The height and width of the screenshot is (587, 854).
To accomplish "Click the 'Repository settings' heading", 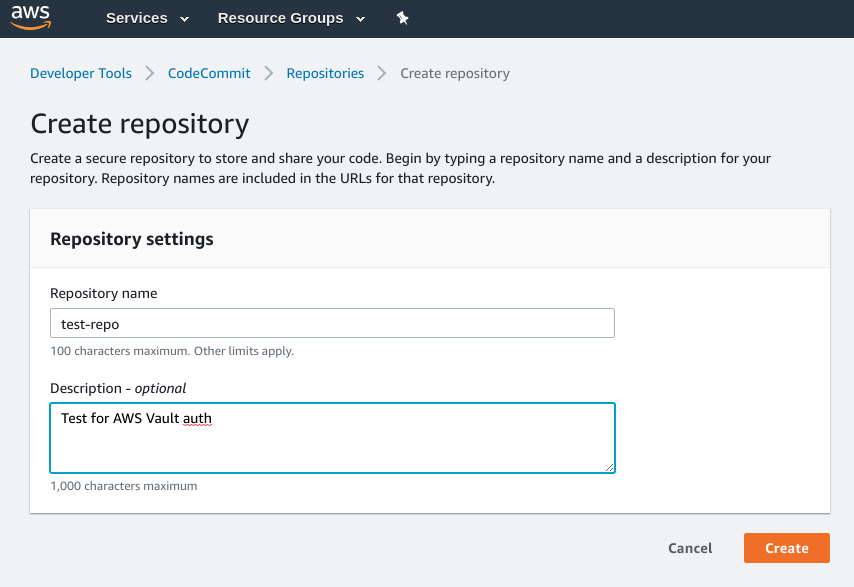I will point(132,239).
